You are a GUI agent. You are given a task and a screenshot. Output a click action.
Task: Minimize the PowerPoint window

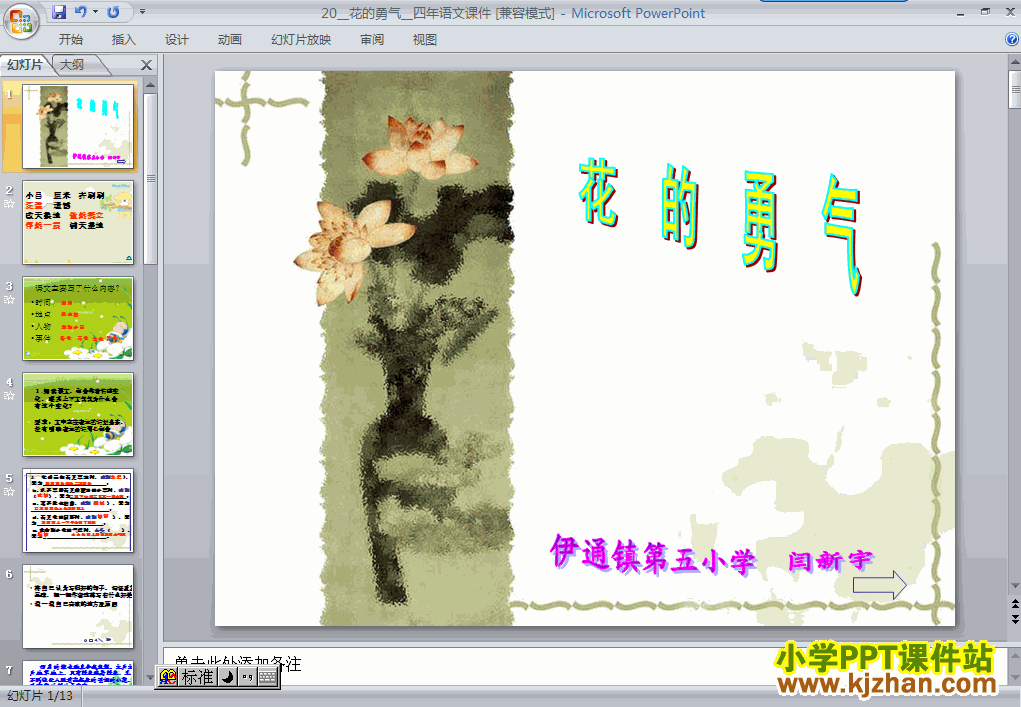[960, 12]
